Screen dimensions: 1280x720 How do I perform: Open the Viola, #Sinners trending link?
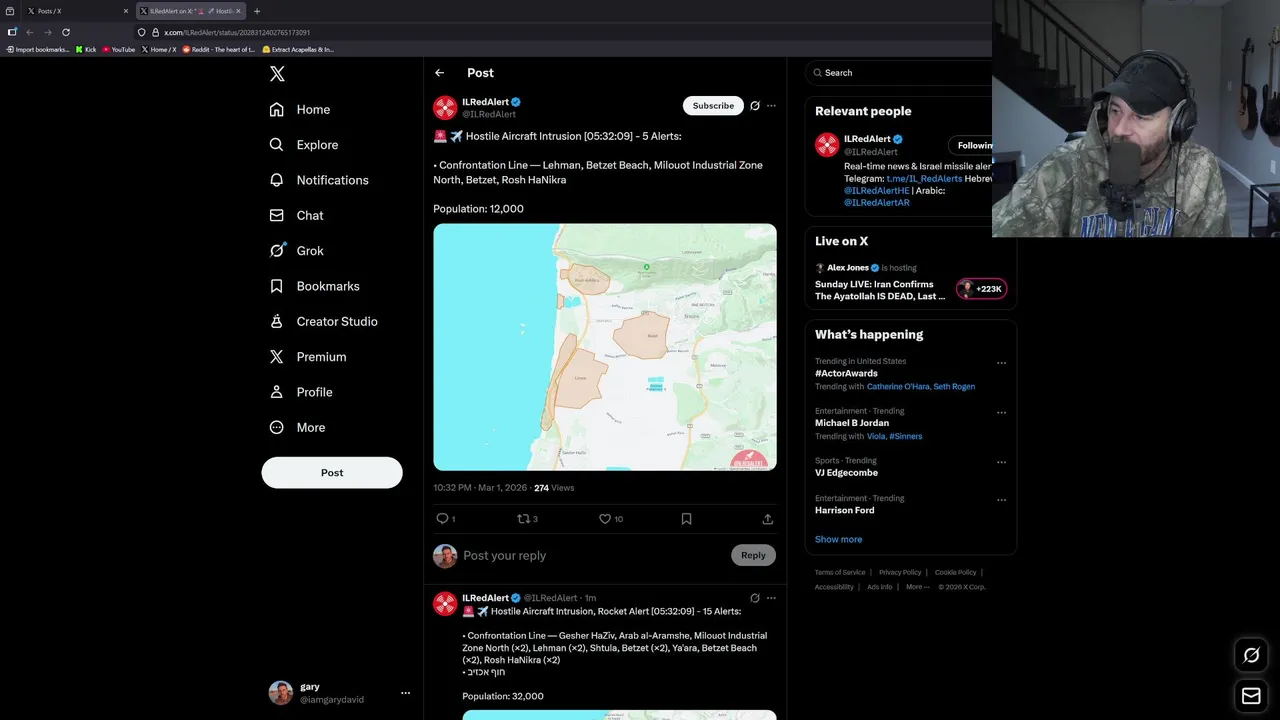point(895,437)
